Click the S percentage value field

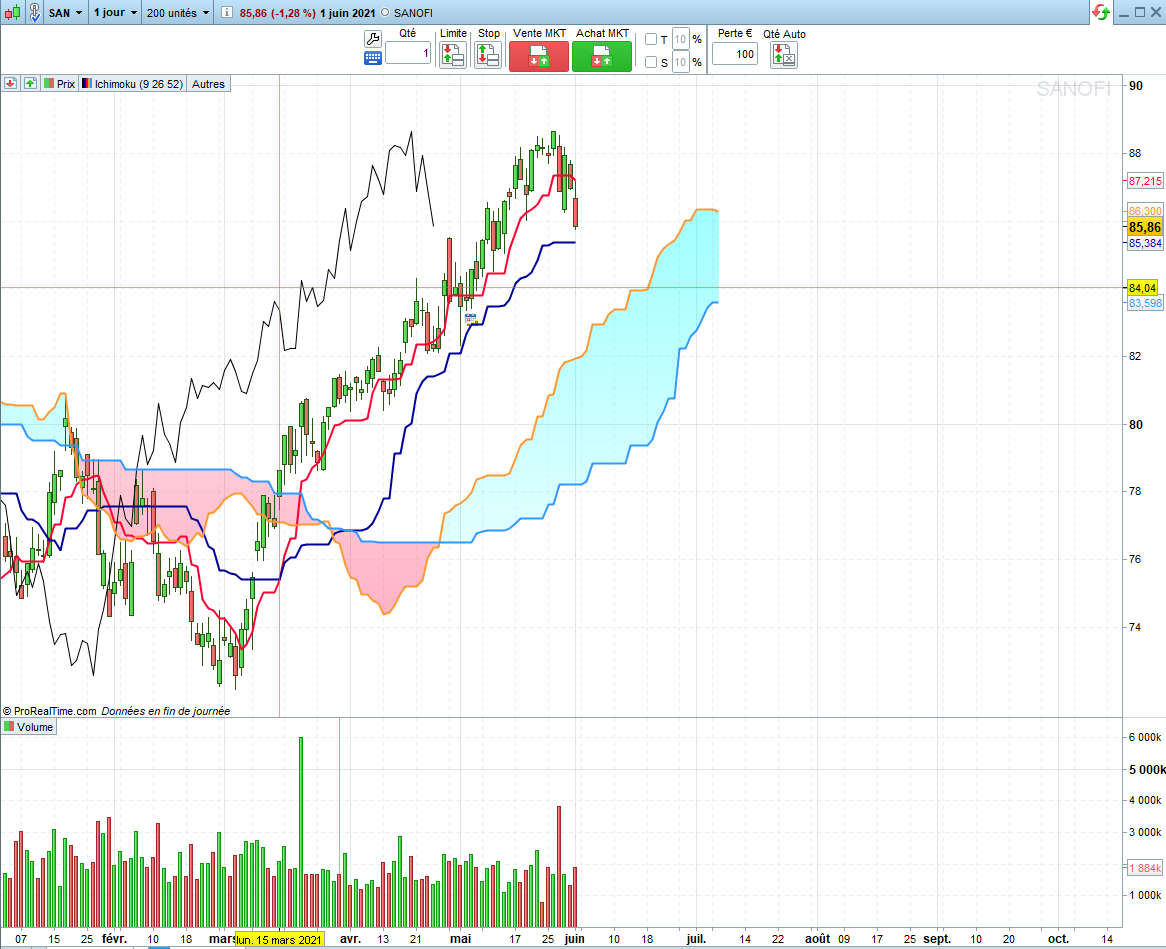[x=680, y=62]
